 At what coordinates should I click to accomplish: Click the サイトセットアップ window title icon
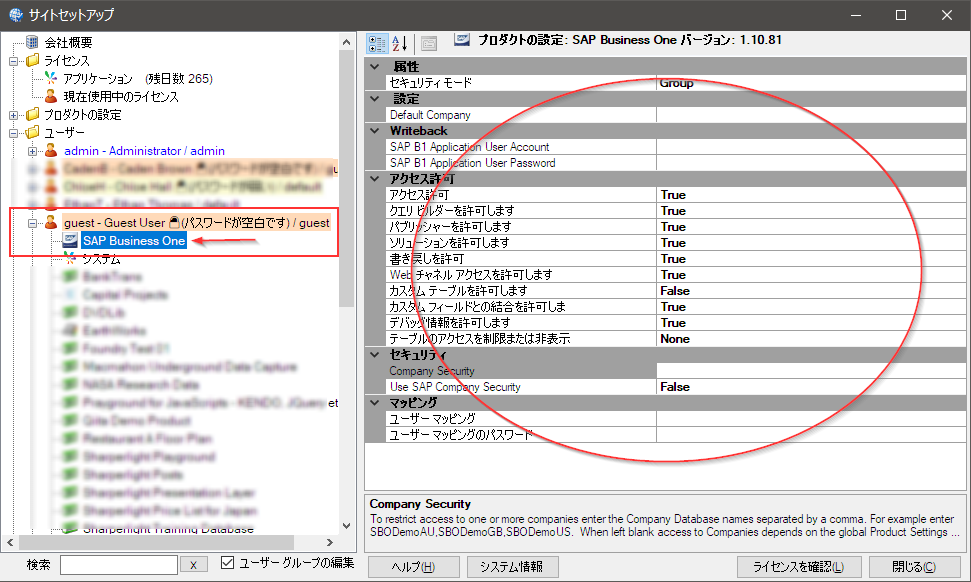pos(16,14)
